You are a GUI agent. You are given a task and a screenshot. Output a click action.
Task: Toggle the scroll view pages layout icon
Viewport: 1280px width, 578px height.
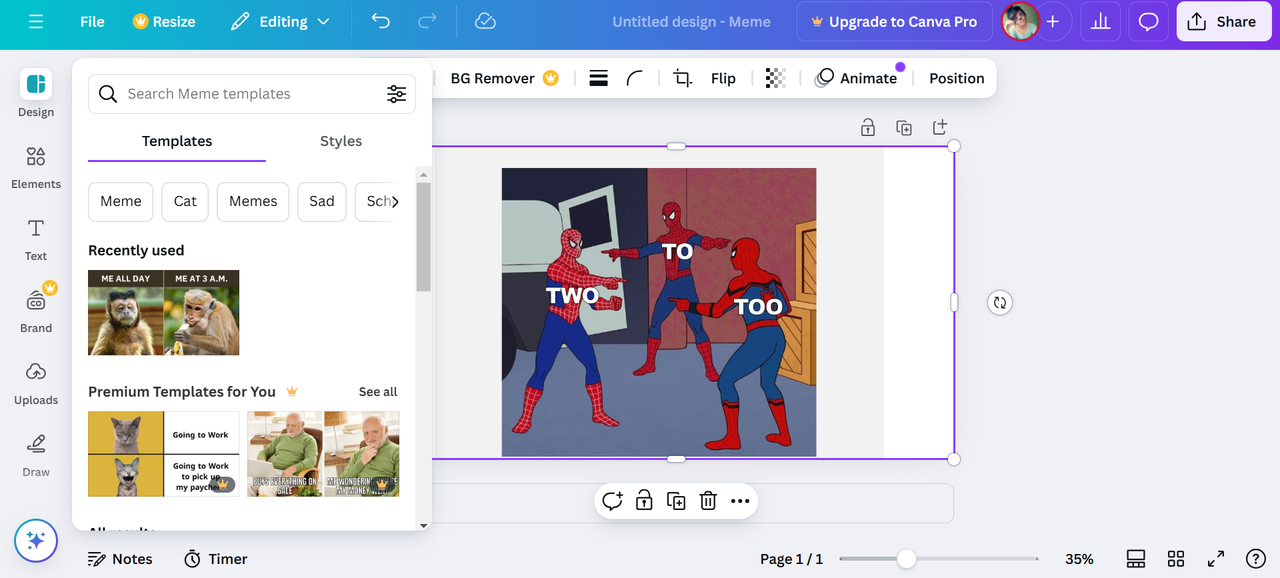(1136, 559)
